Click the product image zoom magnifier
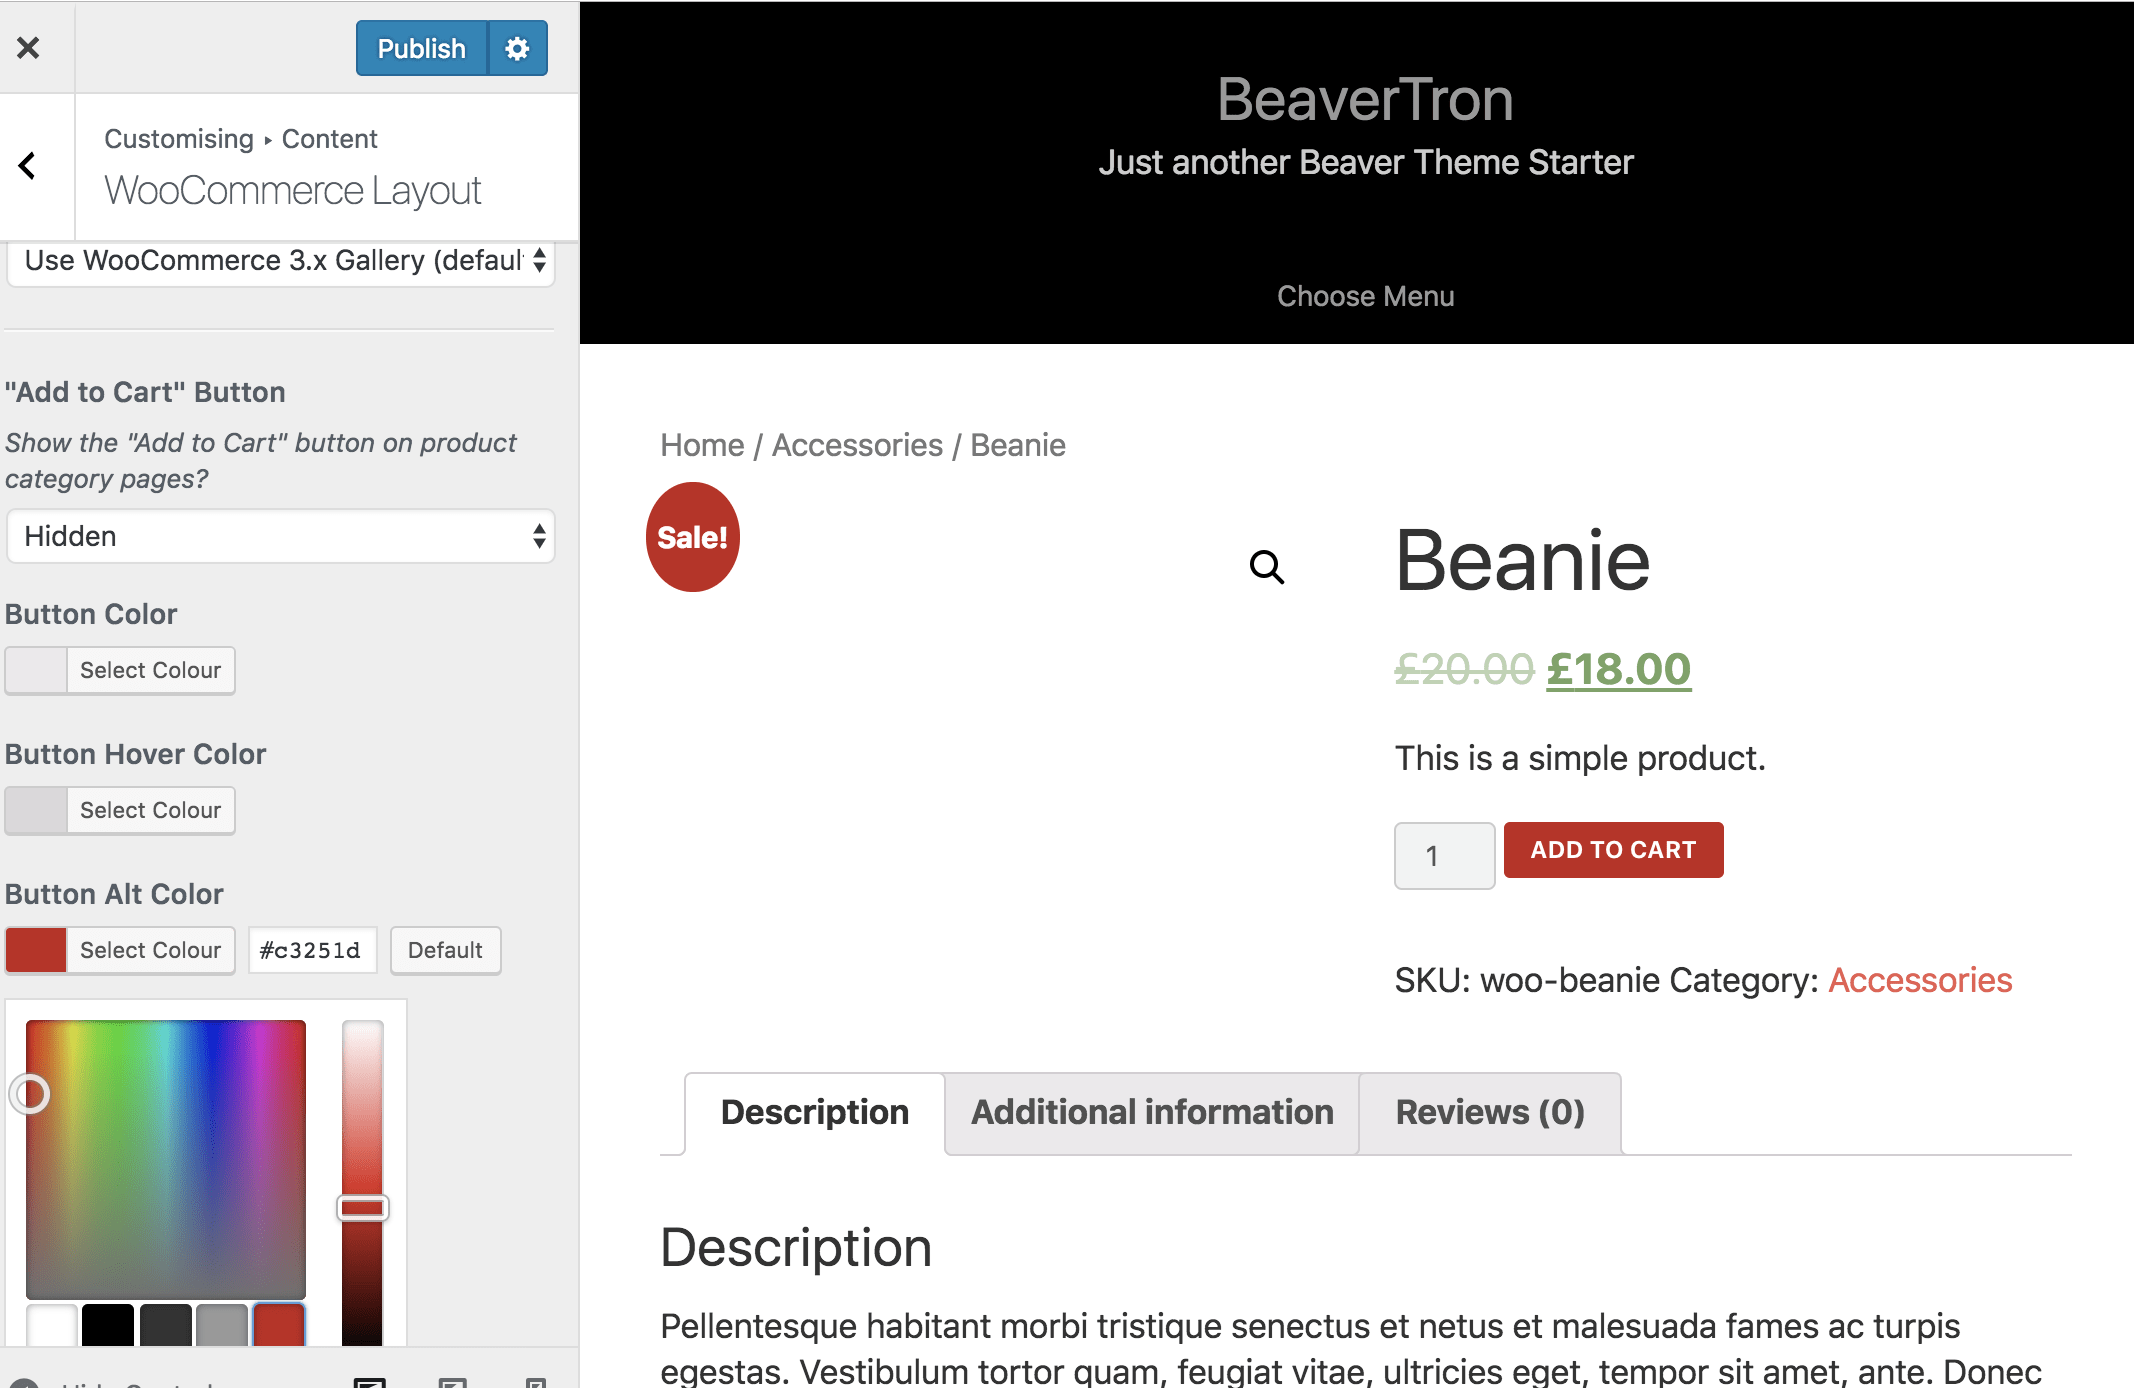Screen dimensions: 2134x1388 pos(1266,567)
